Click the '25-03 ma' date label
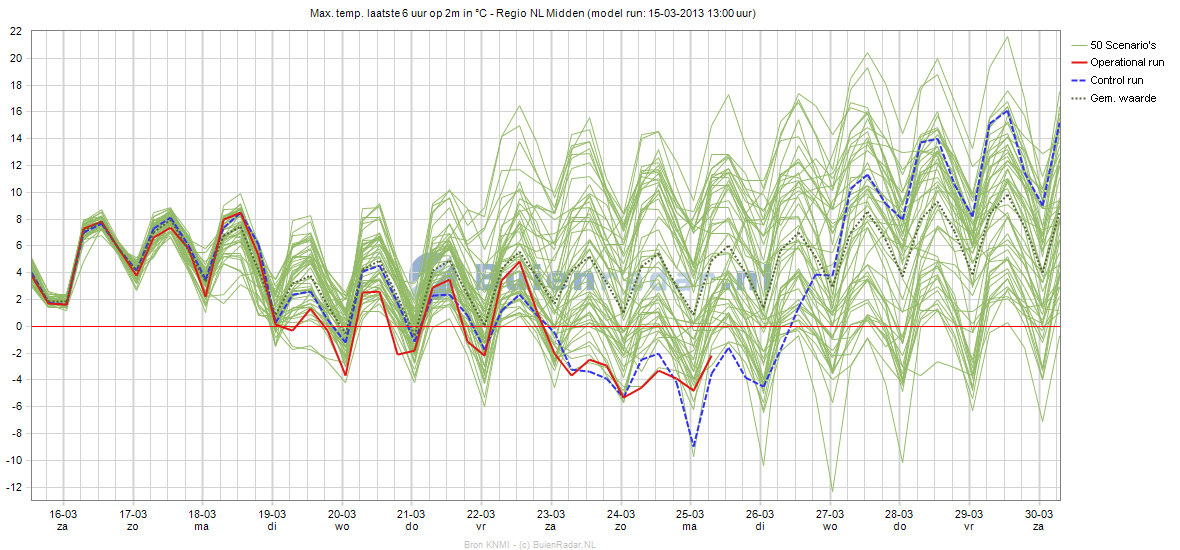Viewport: 1180px width, 550px height. tap(691, 520)
